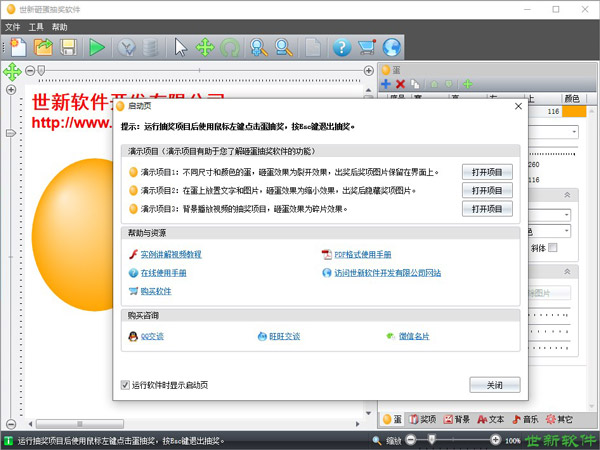Open demo project 3 with 打开项目 button
Screen dimensions: 600x450
pyautogui.click(x=487, y=209)
